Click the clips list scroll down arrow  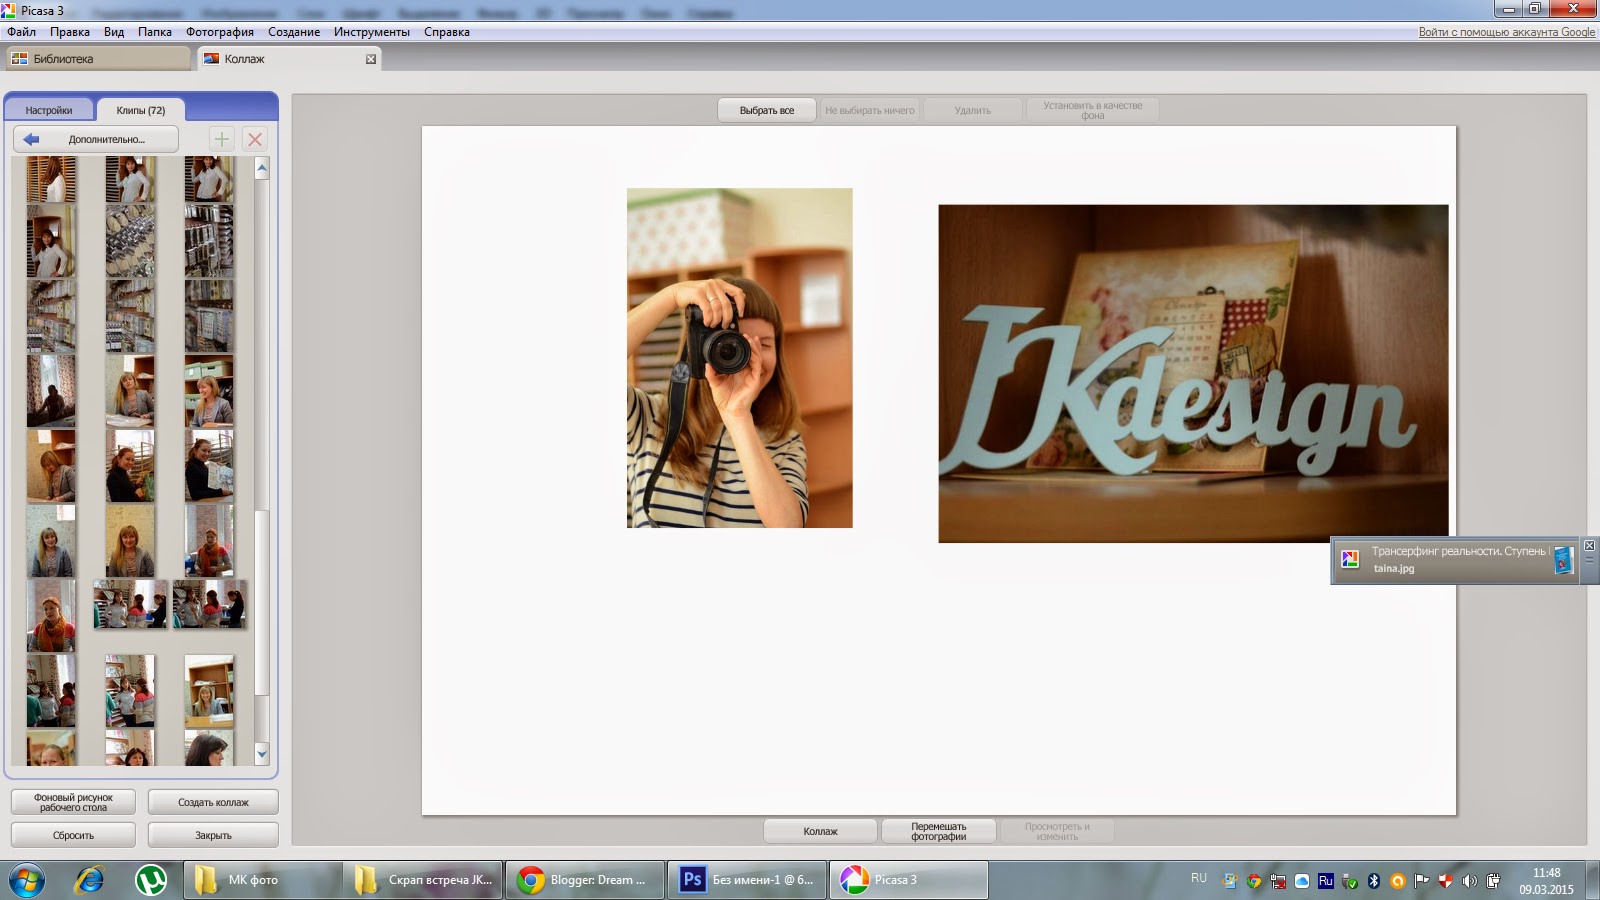click(x=262, y=753)
